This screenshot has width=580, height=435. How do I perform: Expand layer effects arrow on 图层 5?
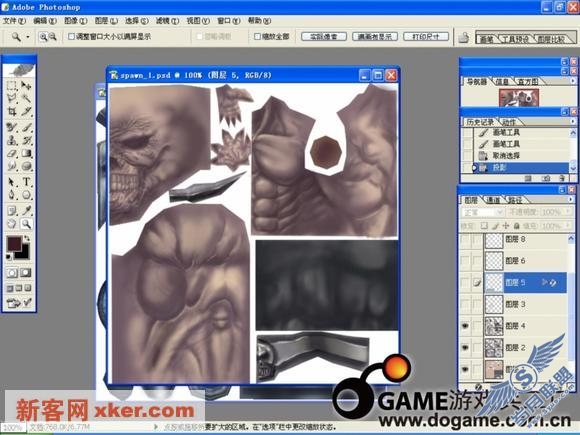[x=544, y=282]
